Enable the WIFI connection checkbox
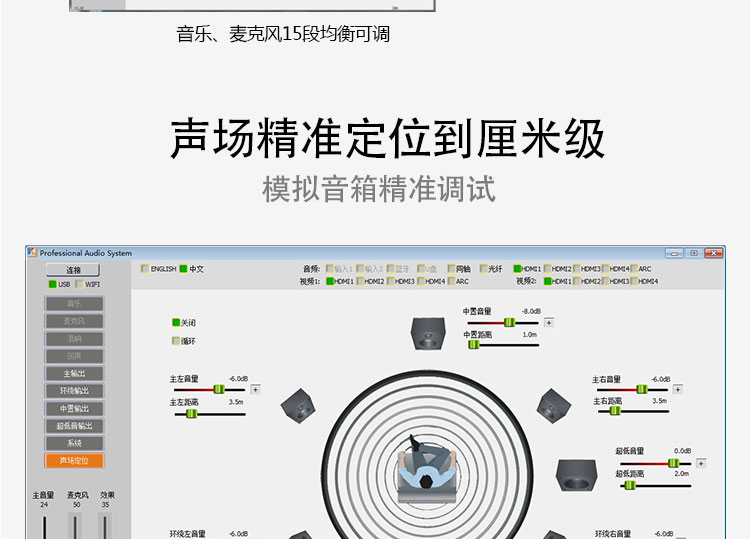Screen dimensions: 750x539 coord(79,284)
